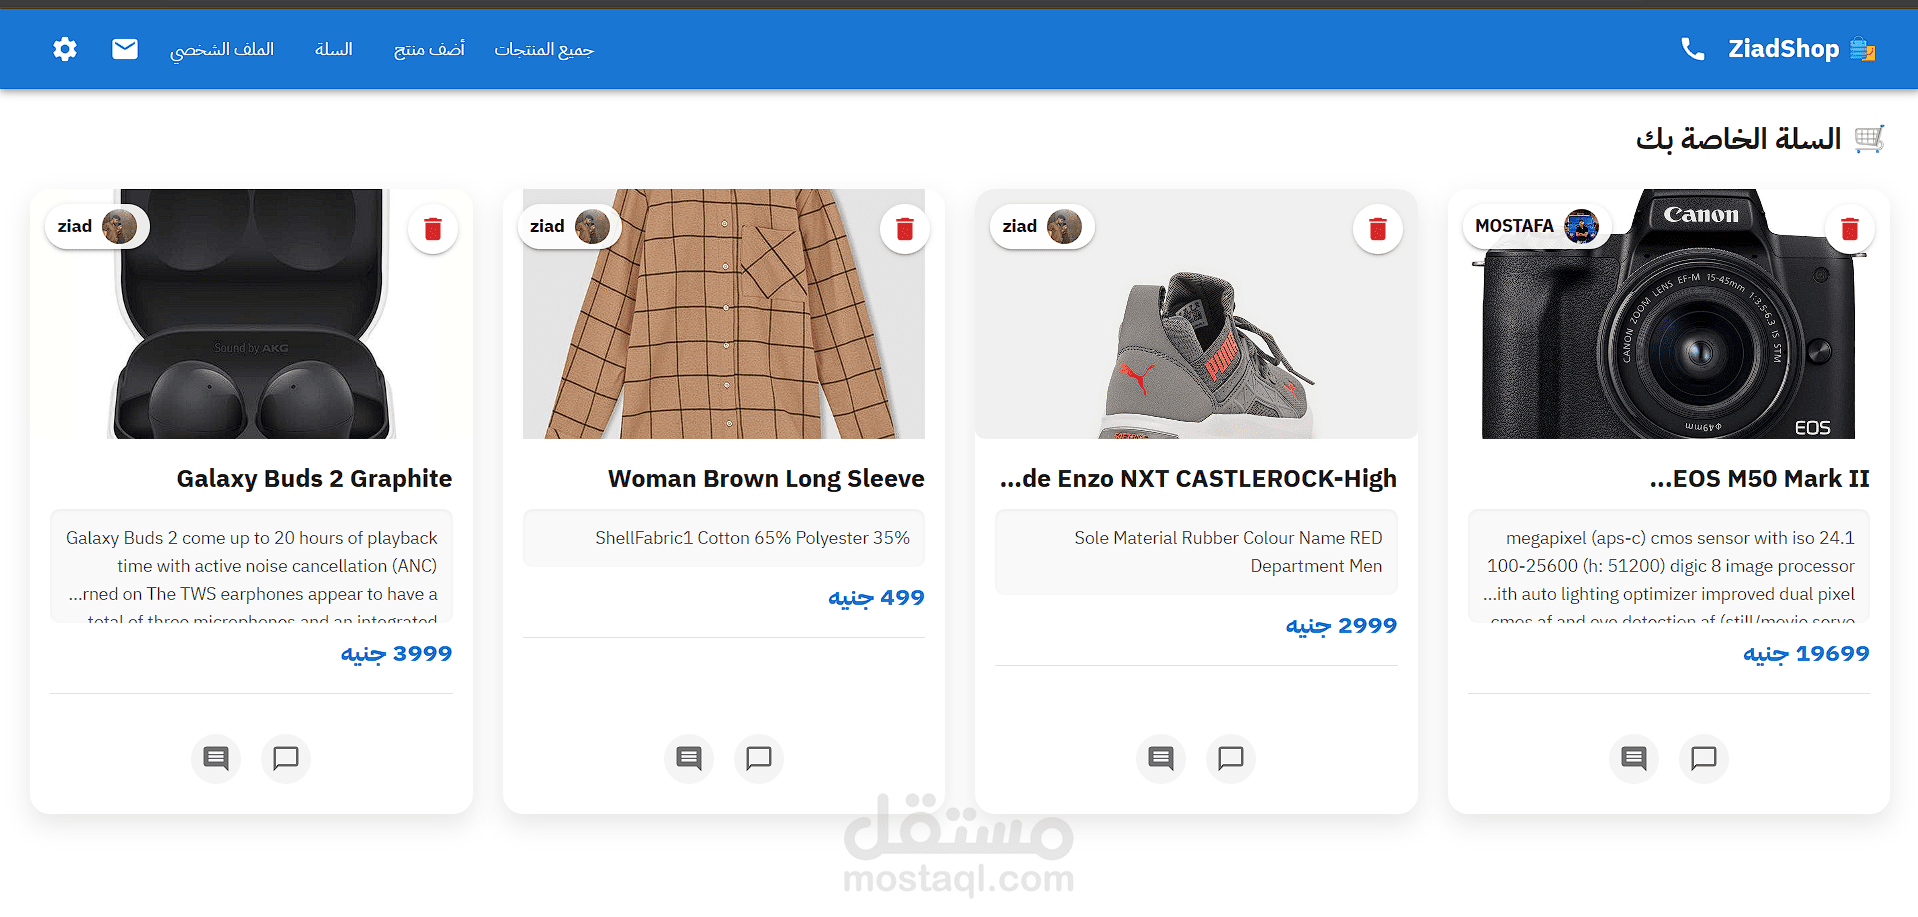Open filled comments icon on Enzo NXT card
The height and width of the screenshot is (917, 1918).
click(x=1161, y=758)
